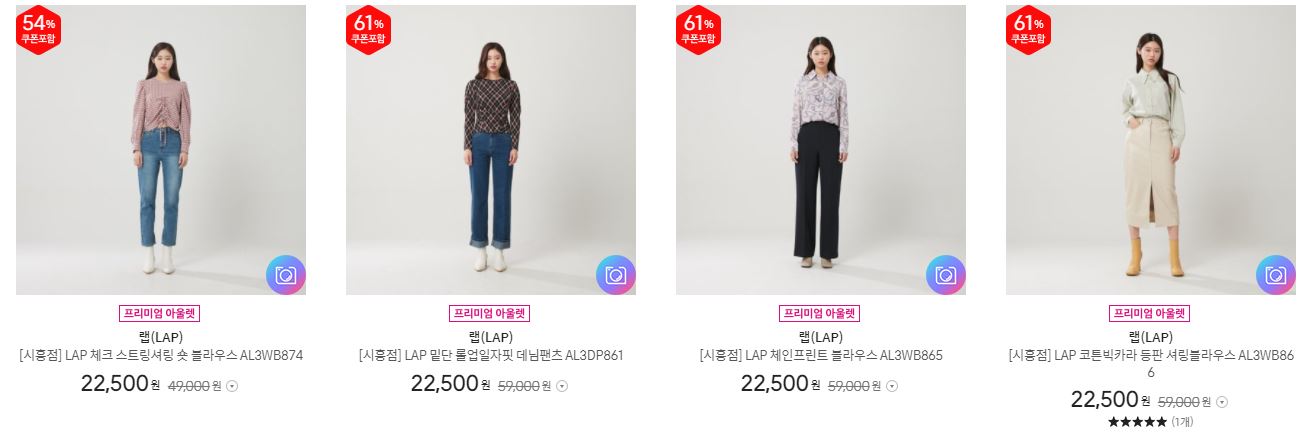Open image search for cotton big-collar blouse
The width and height of the screenshot is (1312, 442).
click(1275, 275)
